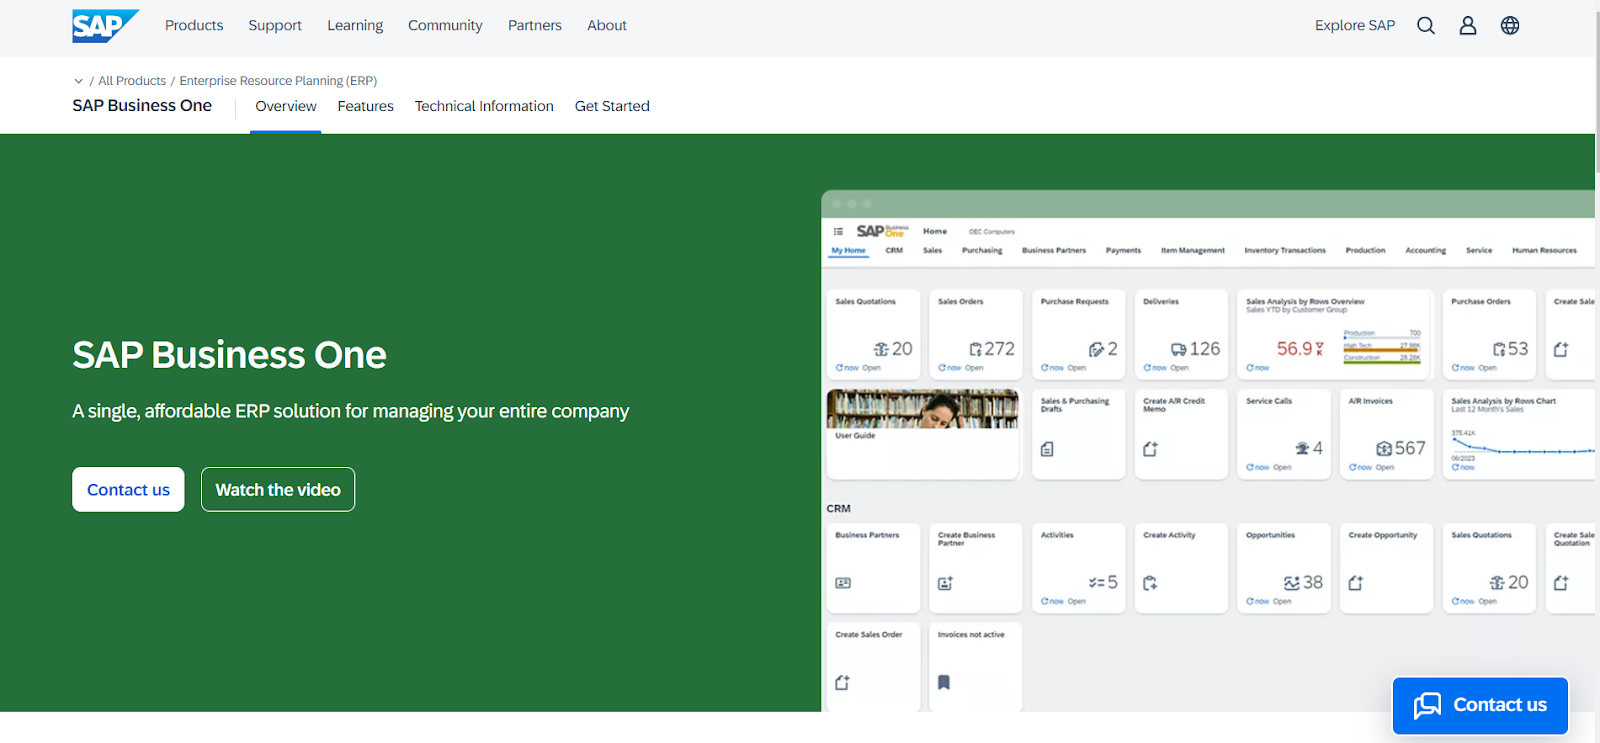Open Deliveries tile showing 126
The image size is (1600, 743).
click(1181, 334)
